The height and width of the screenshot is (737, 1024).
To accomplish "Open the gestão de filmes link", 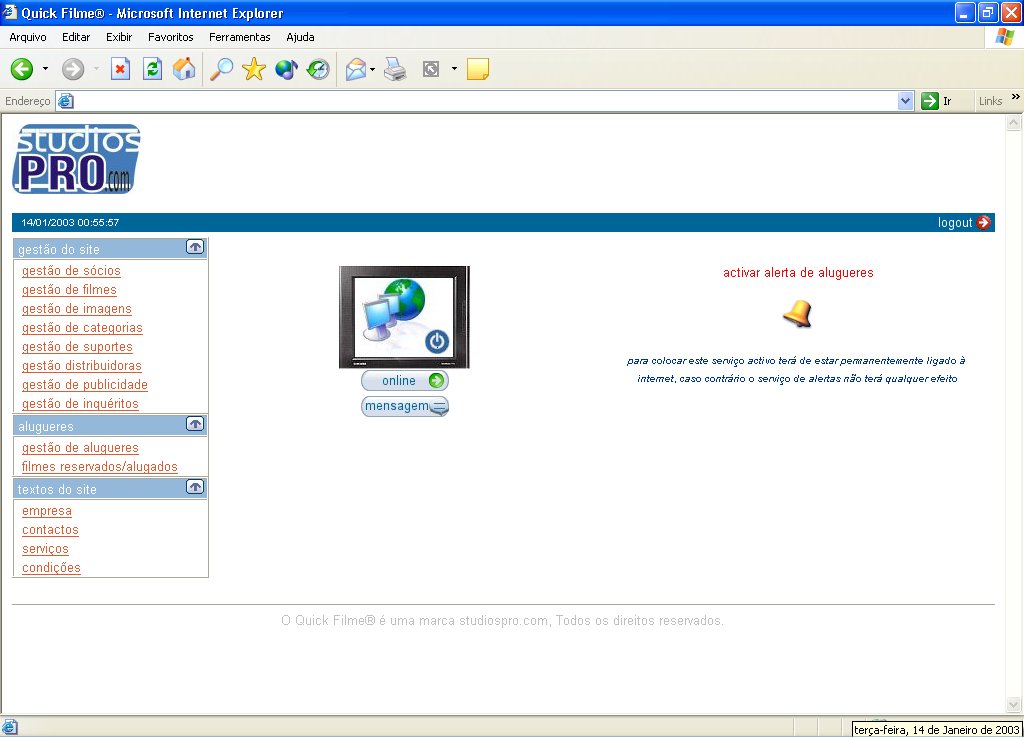I will 69,290.
